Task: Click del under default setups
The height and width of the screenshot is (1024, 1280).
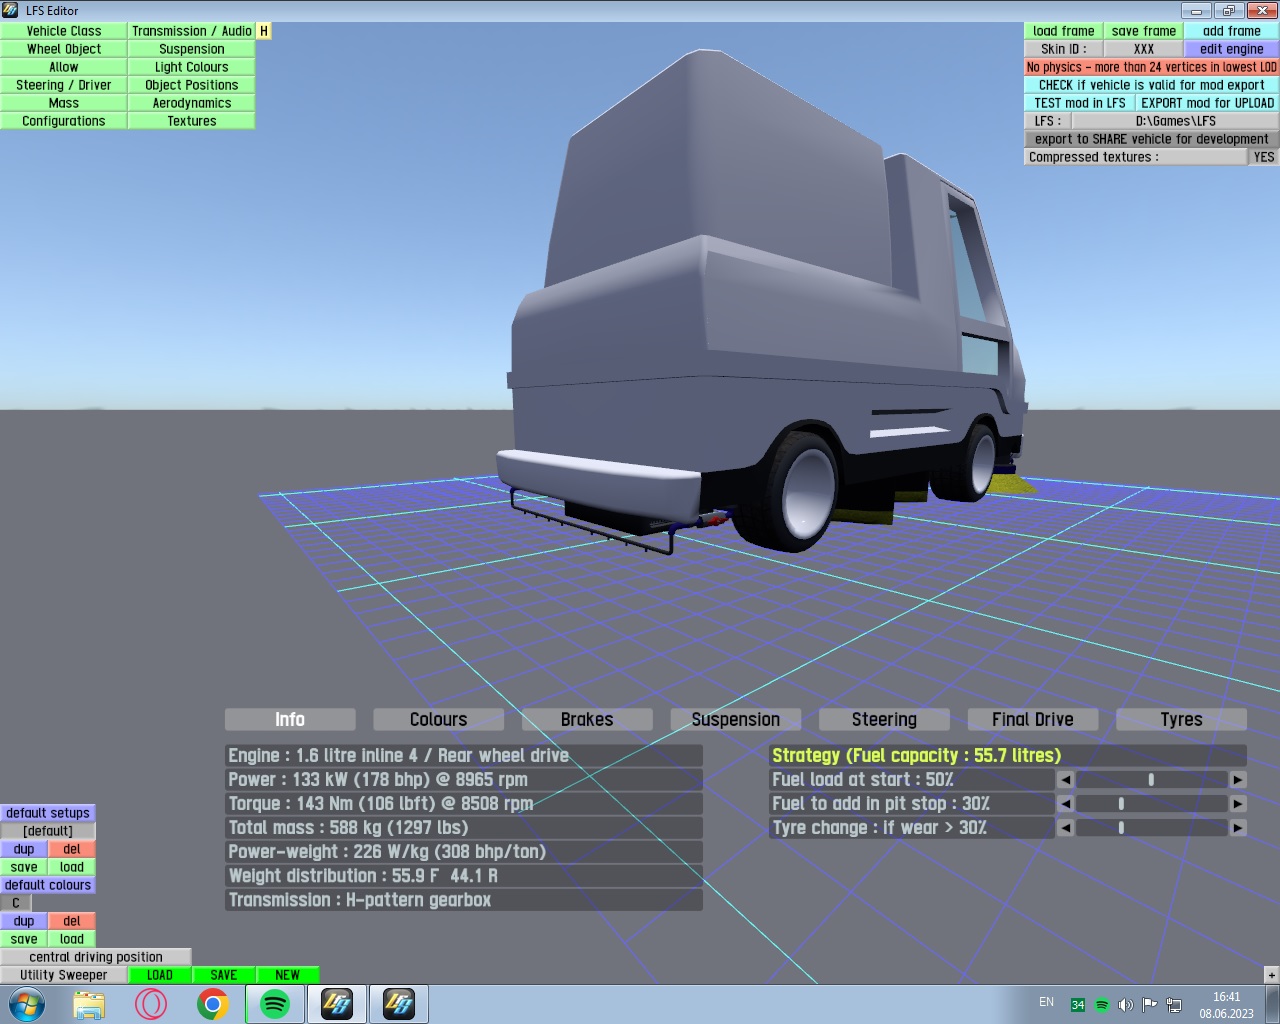Action: pos(72,849)
